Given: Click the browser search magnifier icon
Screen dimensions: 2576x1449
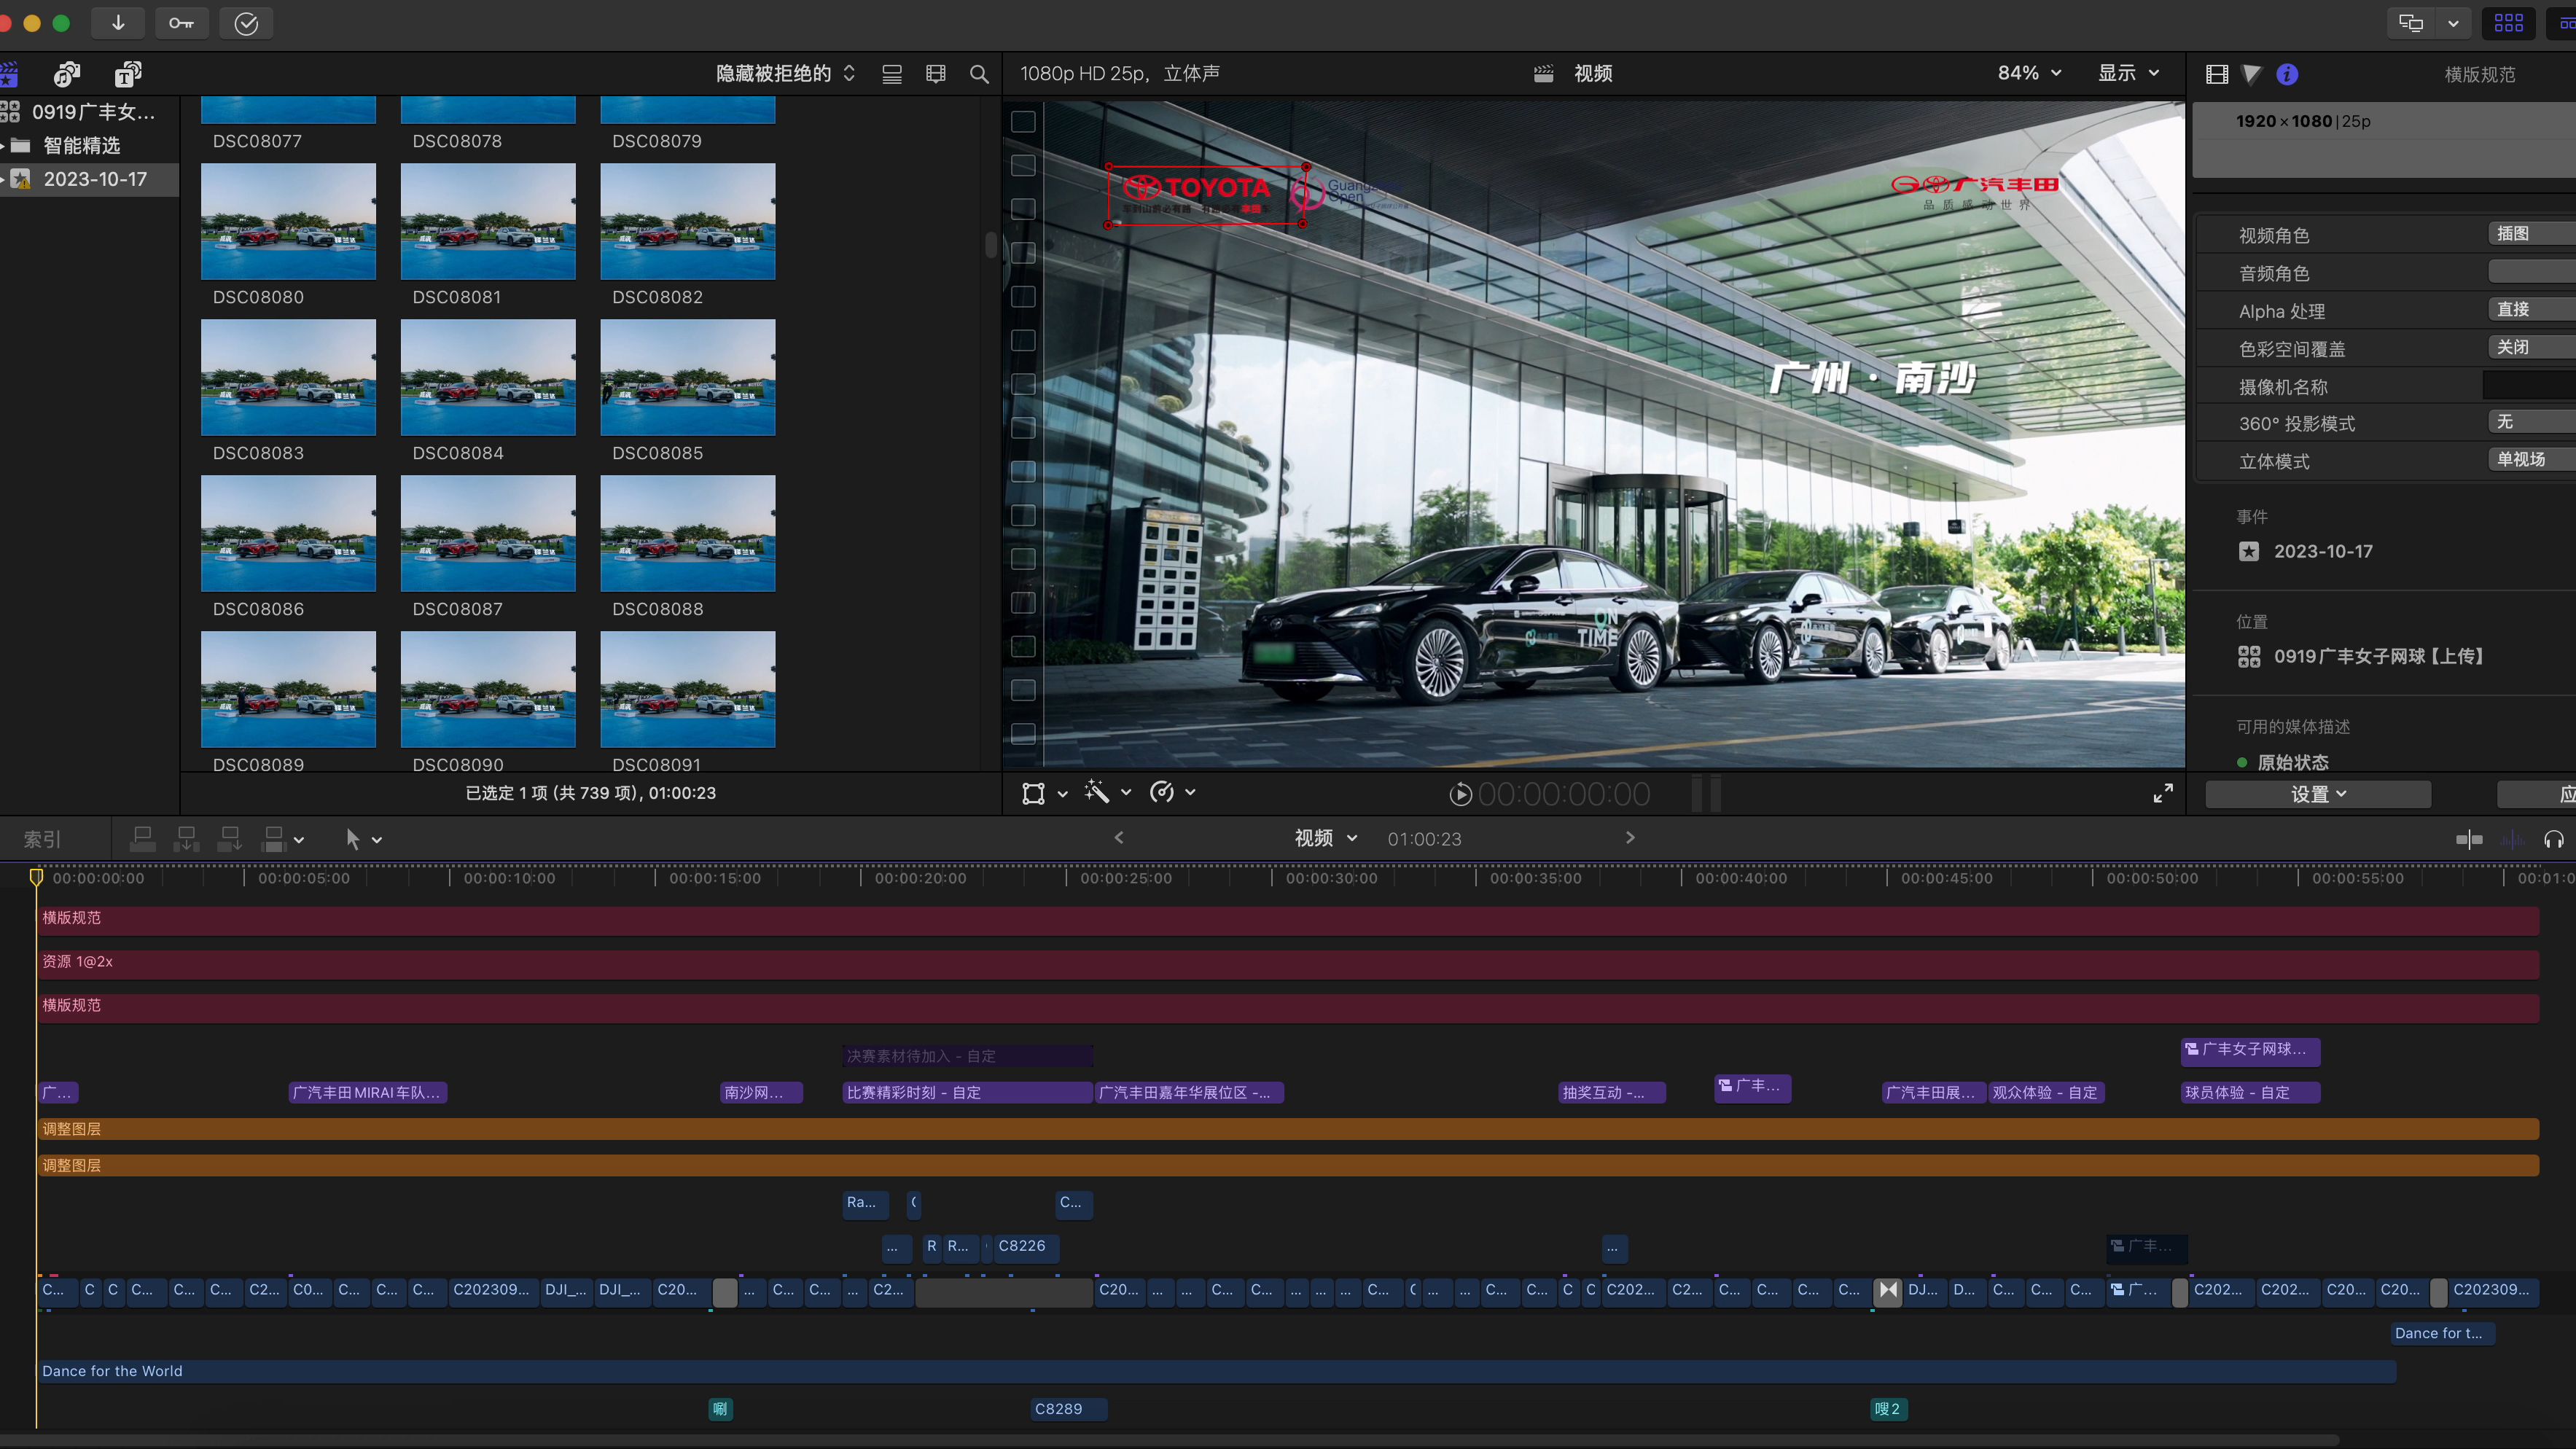Looking at the screenshot, I should coord(979,74).
